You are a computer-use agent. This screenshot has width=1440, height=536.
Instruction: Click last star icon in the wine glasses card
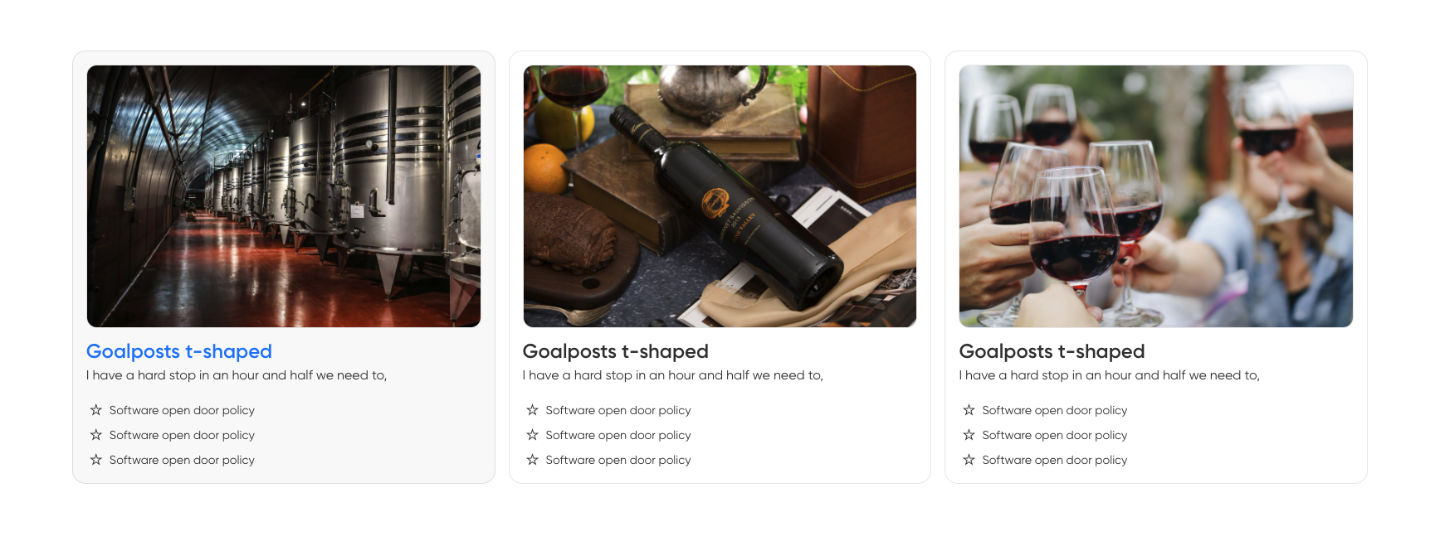(x=969, y=460)
